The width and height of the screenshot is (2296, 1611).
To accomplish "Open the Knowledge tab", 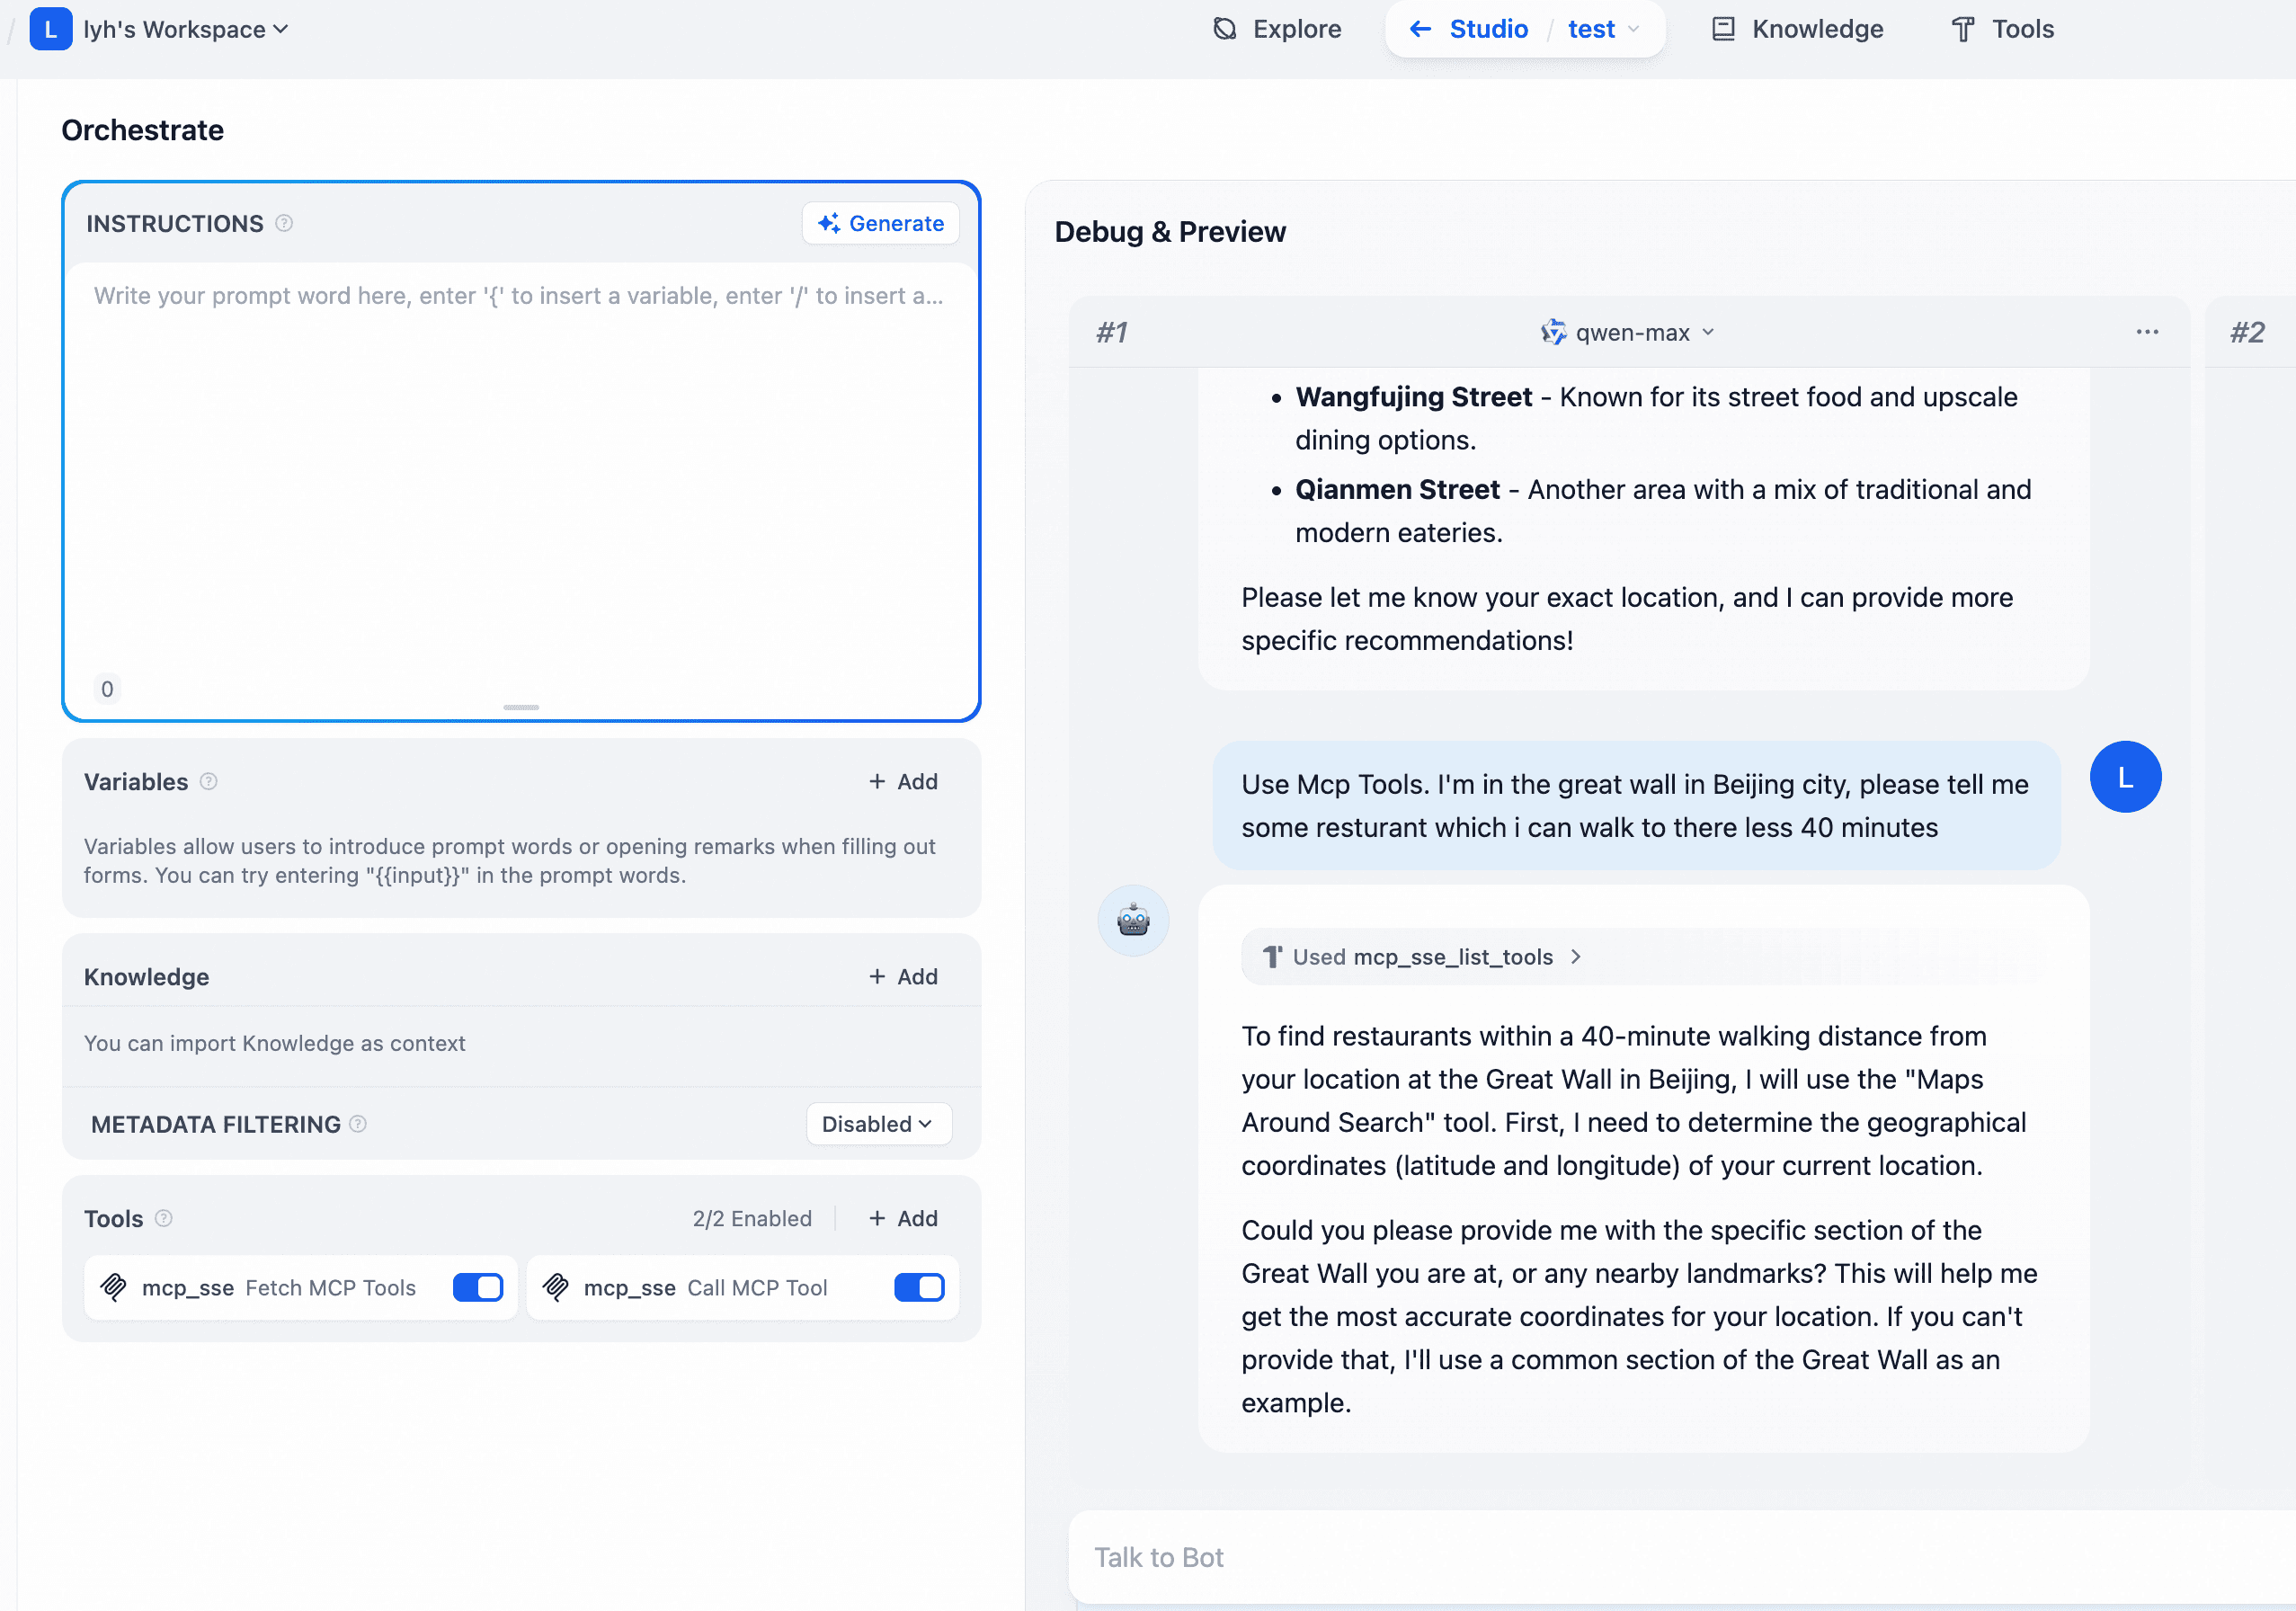I will click(1797, 29).
